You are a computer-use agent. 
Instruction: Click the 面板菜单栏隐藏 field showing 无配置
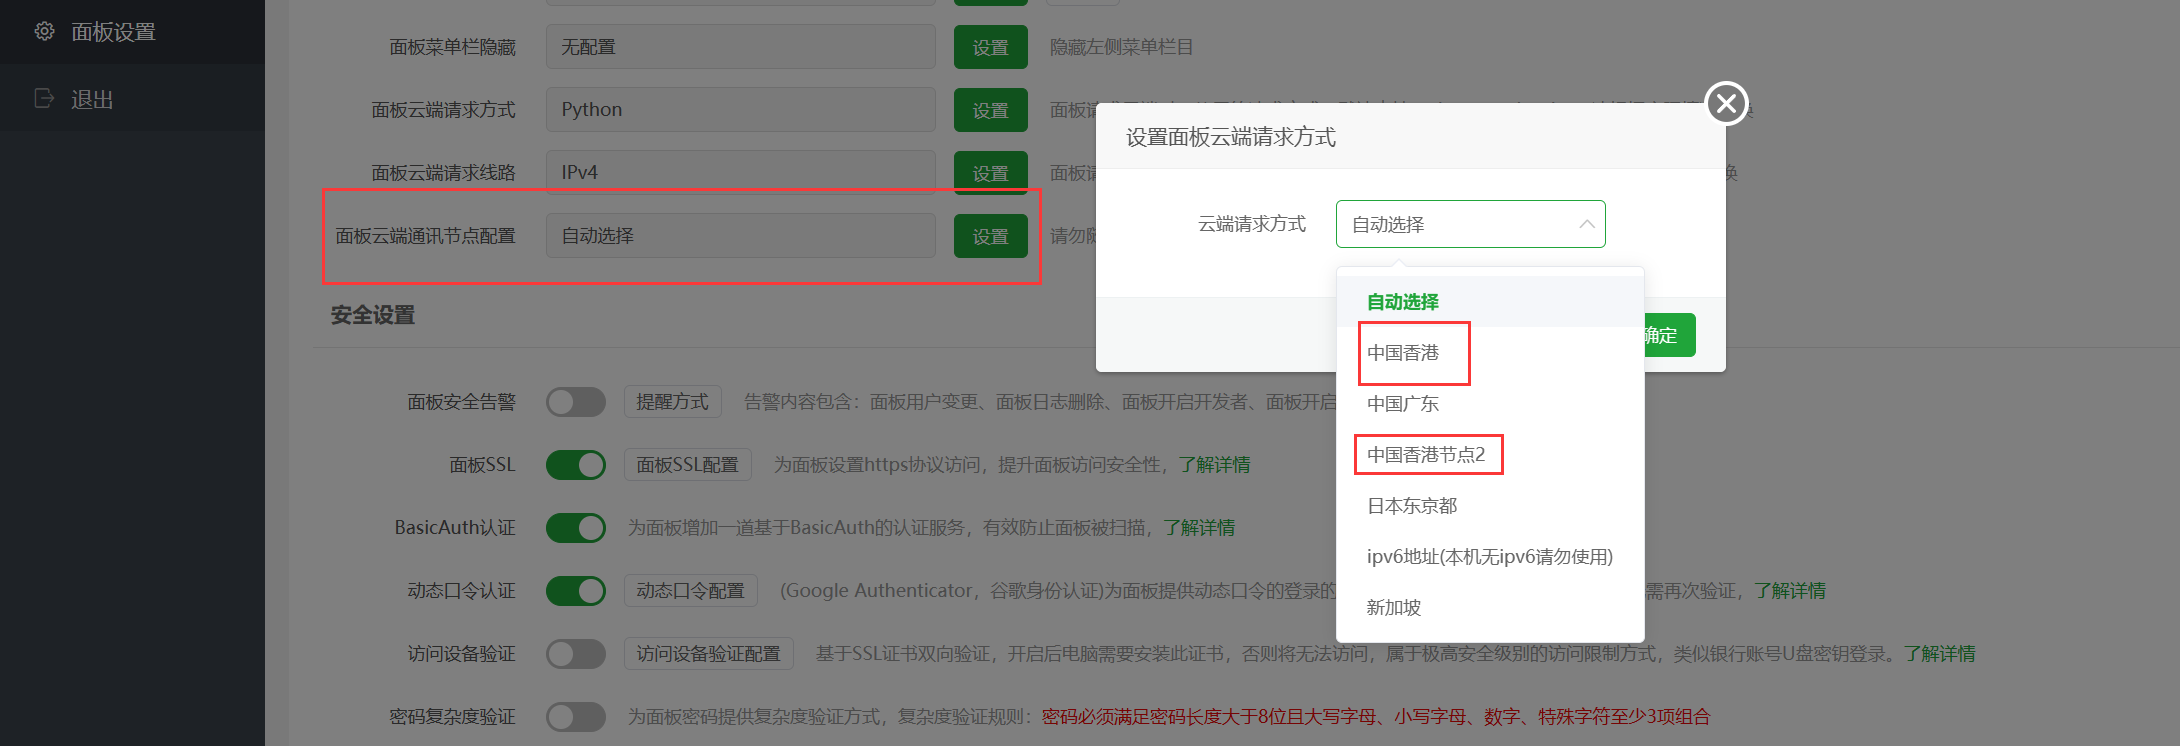(741, 47)
